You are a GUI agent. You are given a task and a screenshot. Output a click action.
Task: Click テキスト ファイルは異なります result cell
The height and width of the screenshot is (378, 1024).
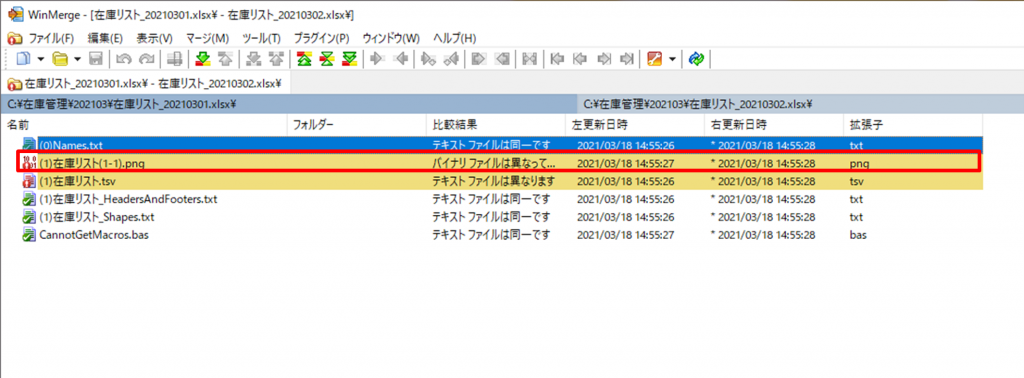tap(493, 181)
